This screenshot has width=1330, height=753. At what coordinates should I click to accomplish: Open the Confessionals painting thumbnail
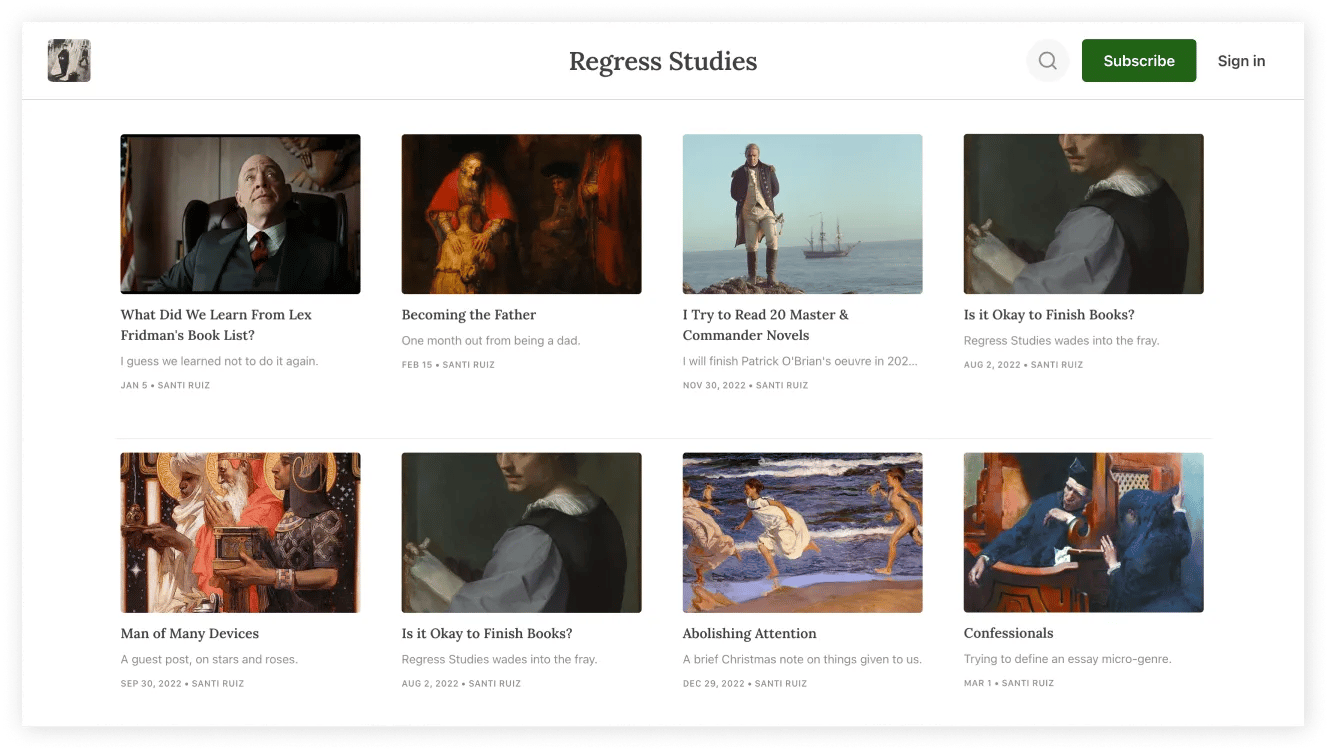[1083, 533]
